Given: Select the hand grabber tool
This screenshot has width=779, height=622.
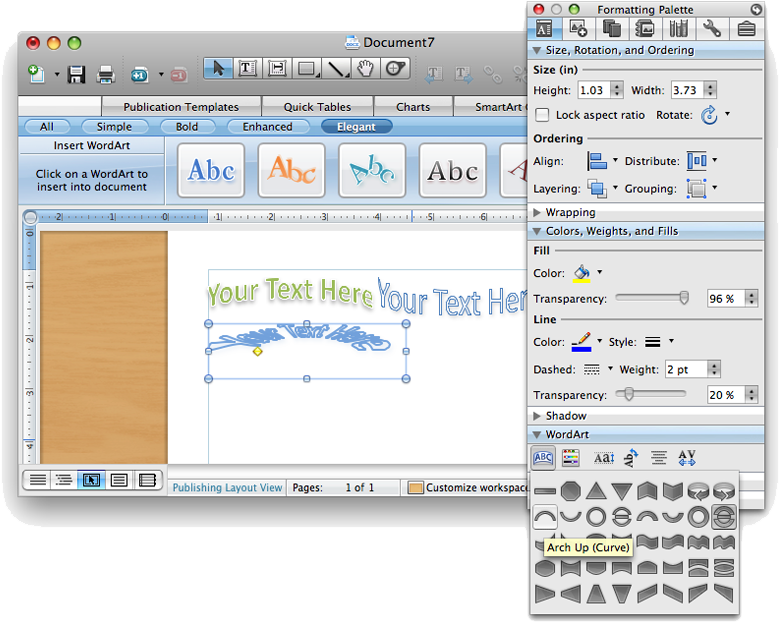Looking at the screenshot, I should pyautogui.click(x=366, y=69).
